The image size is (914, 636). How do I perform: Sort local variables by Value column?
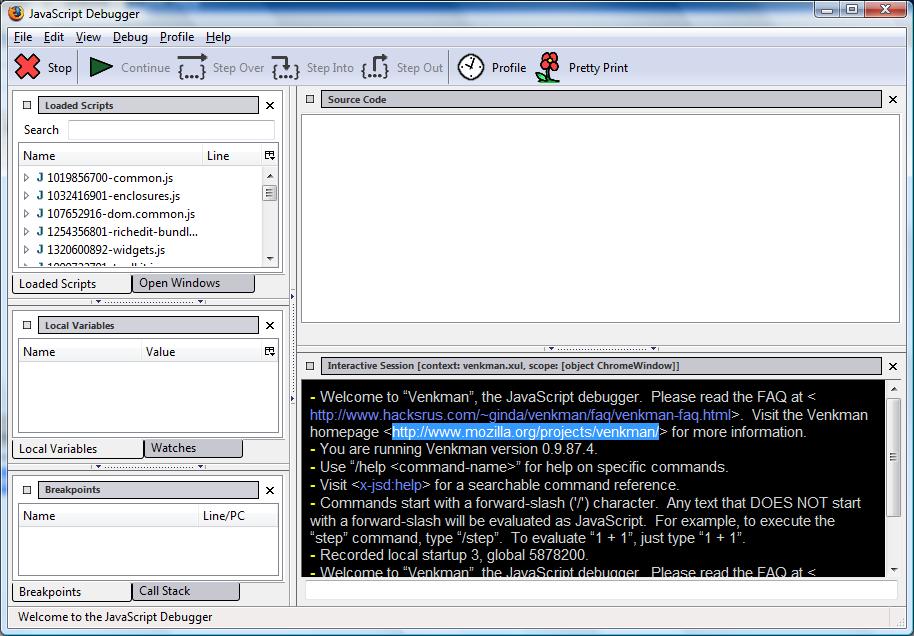pos(202,352)
